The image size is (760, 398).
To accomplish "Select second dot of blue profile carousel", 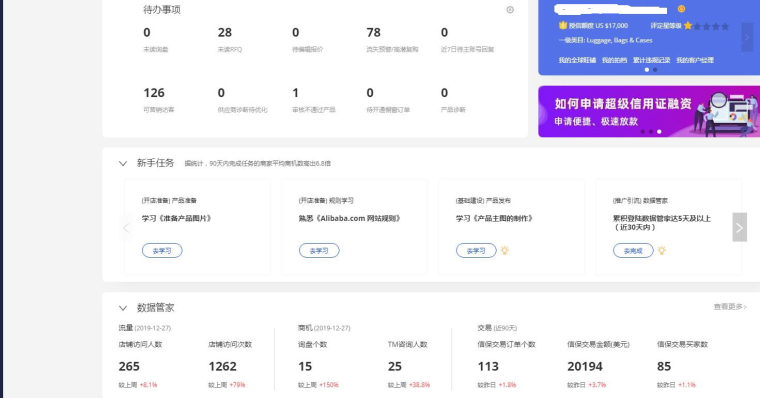I will click(x=655, y=70).
